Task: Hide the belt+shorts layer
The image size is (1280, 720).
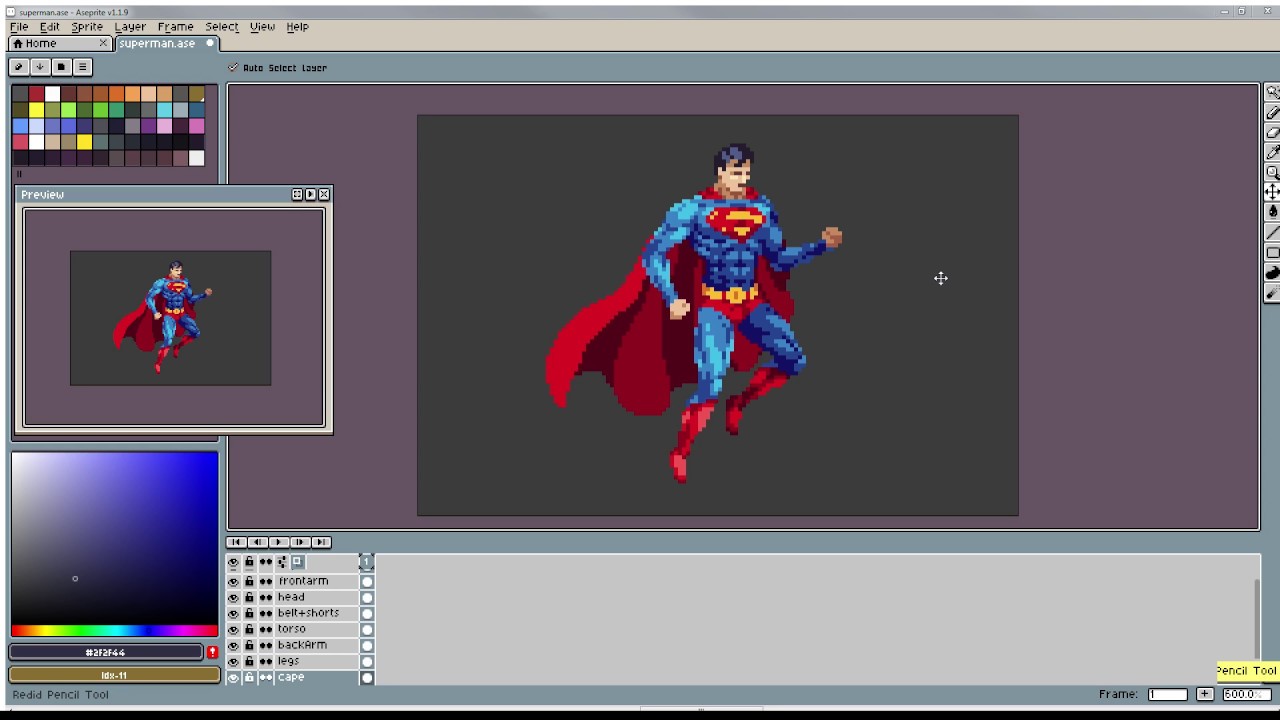Action: (233, 613)
